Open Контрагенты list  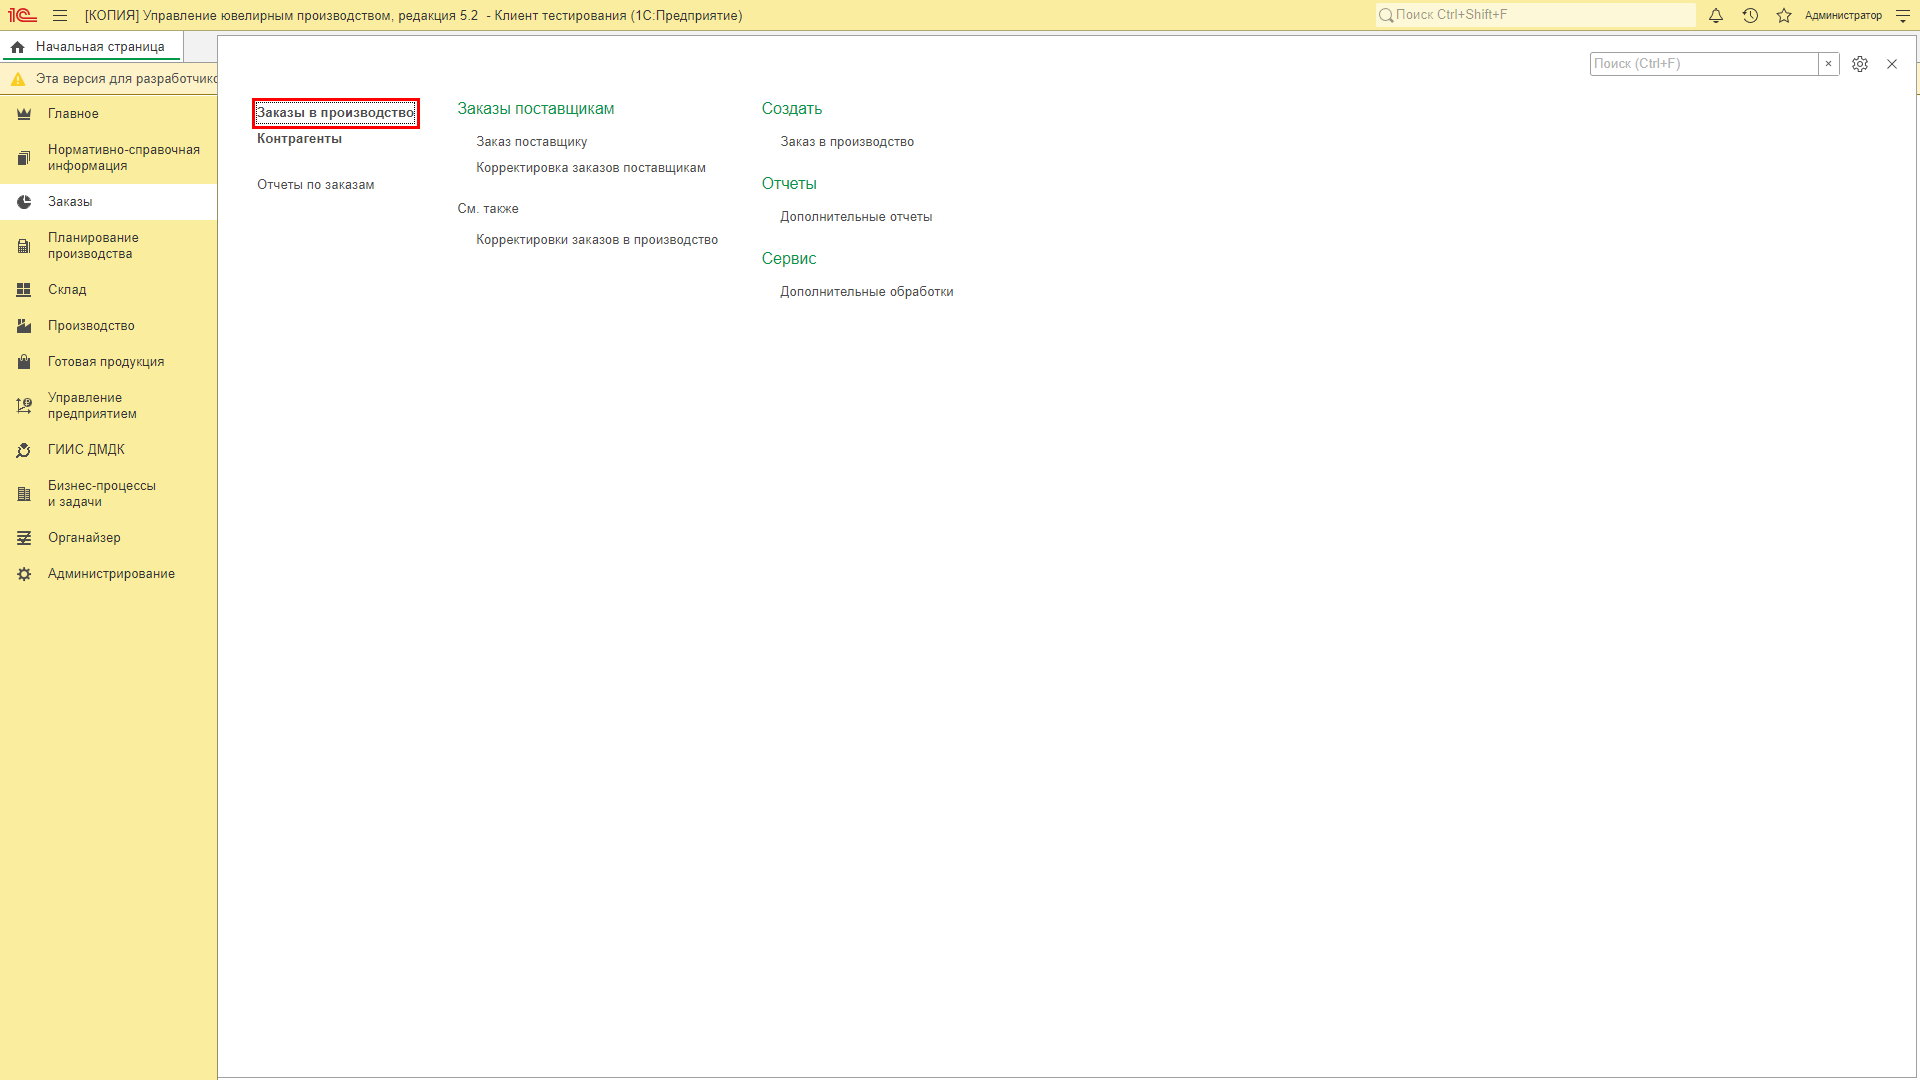point(299,139)
